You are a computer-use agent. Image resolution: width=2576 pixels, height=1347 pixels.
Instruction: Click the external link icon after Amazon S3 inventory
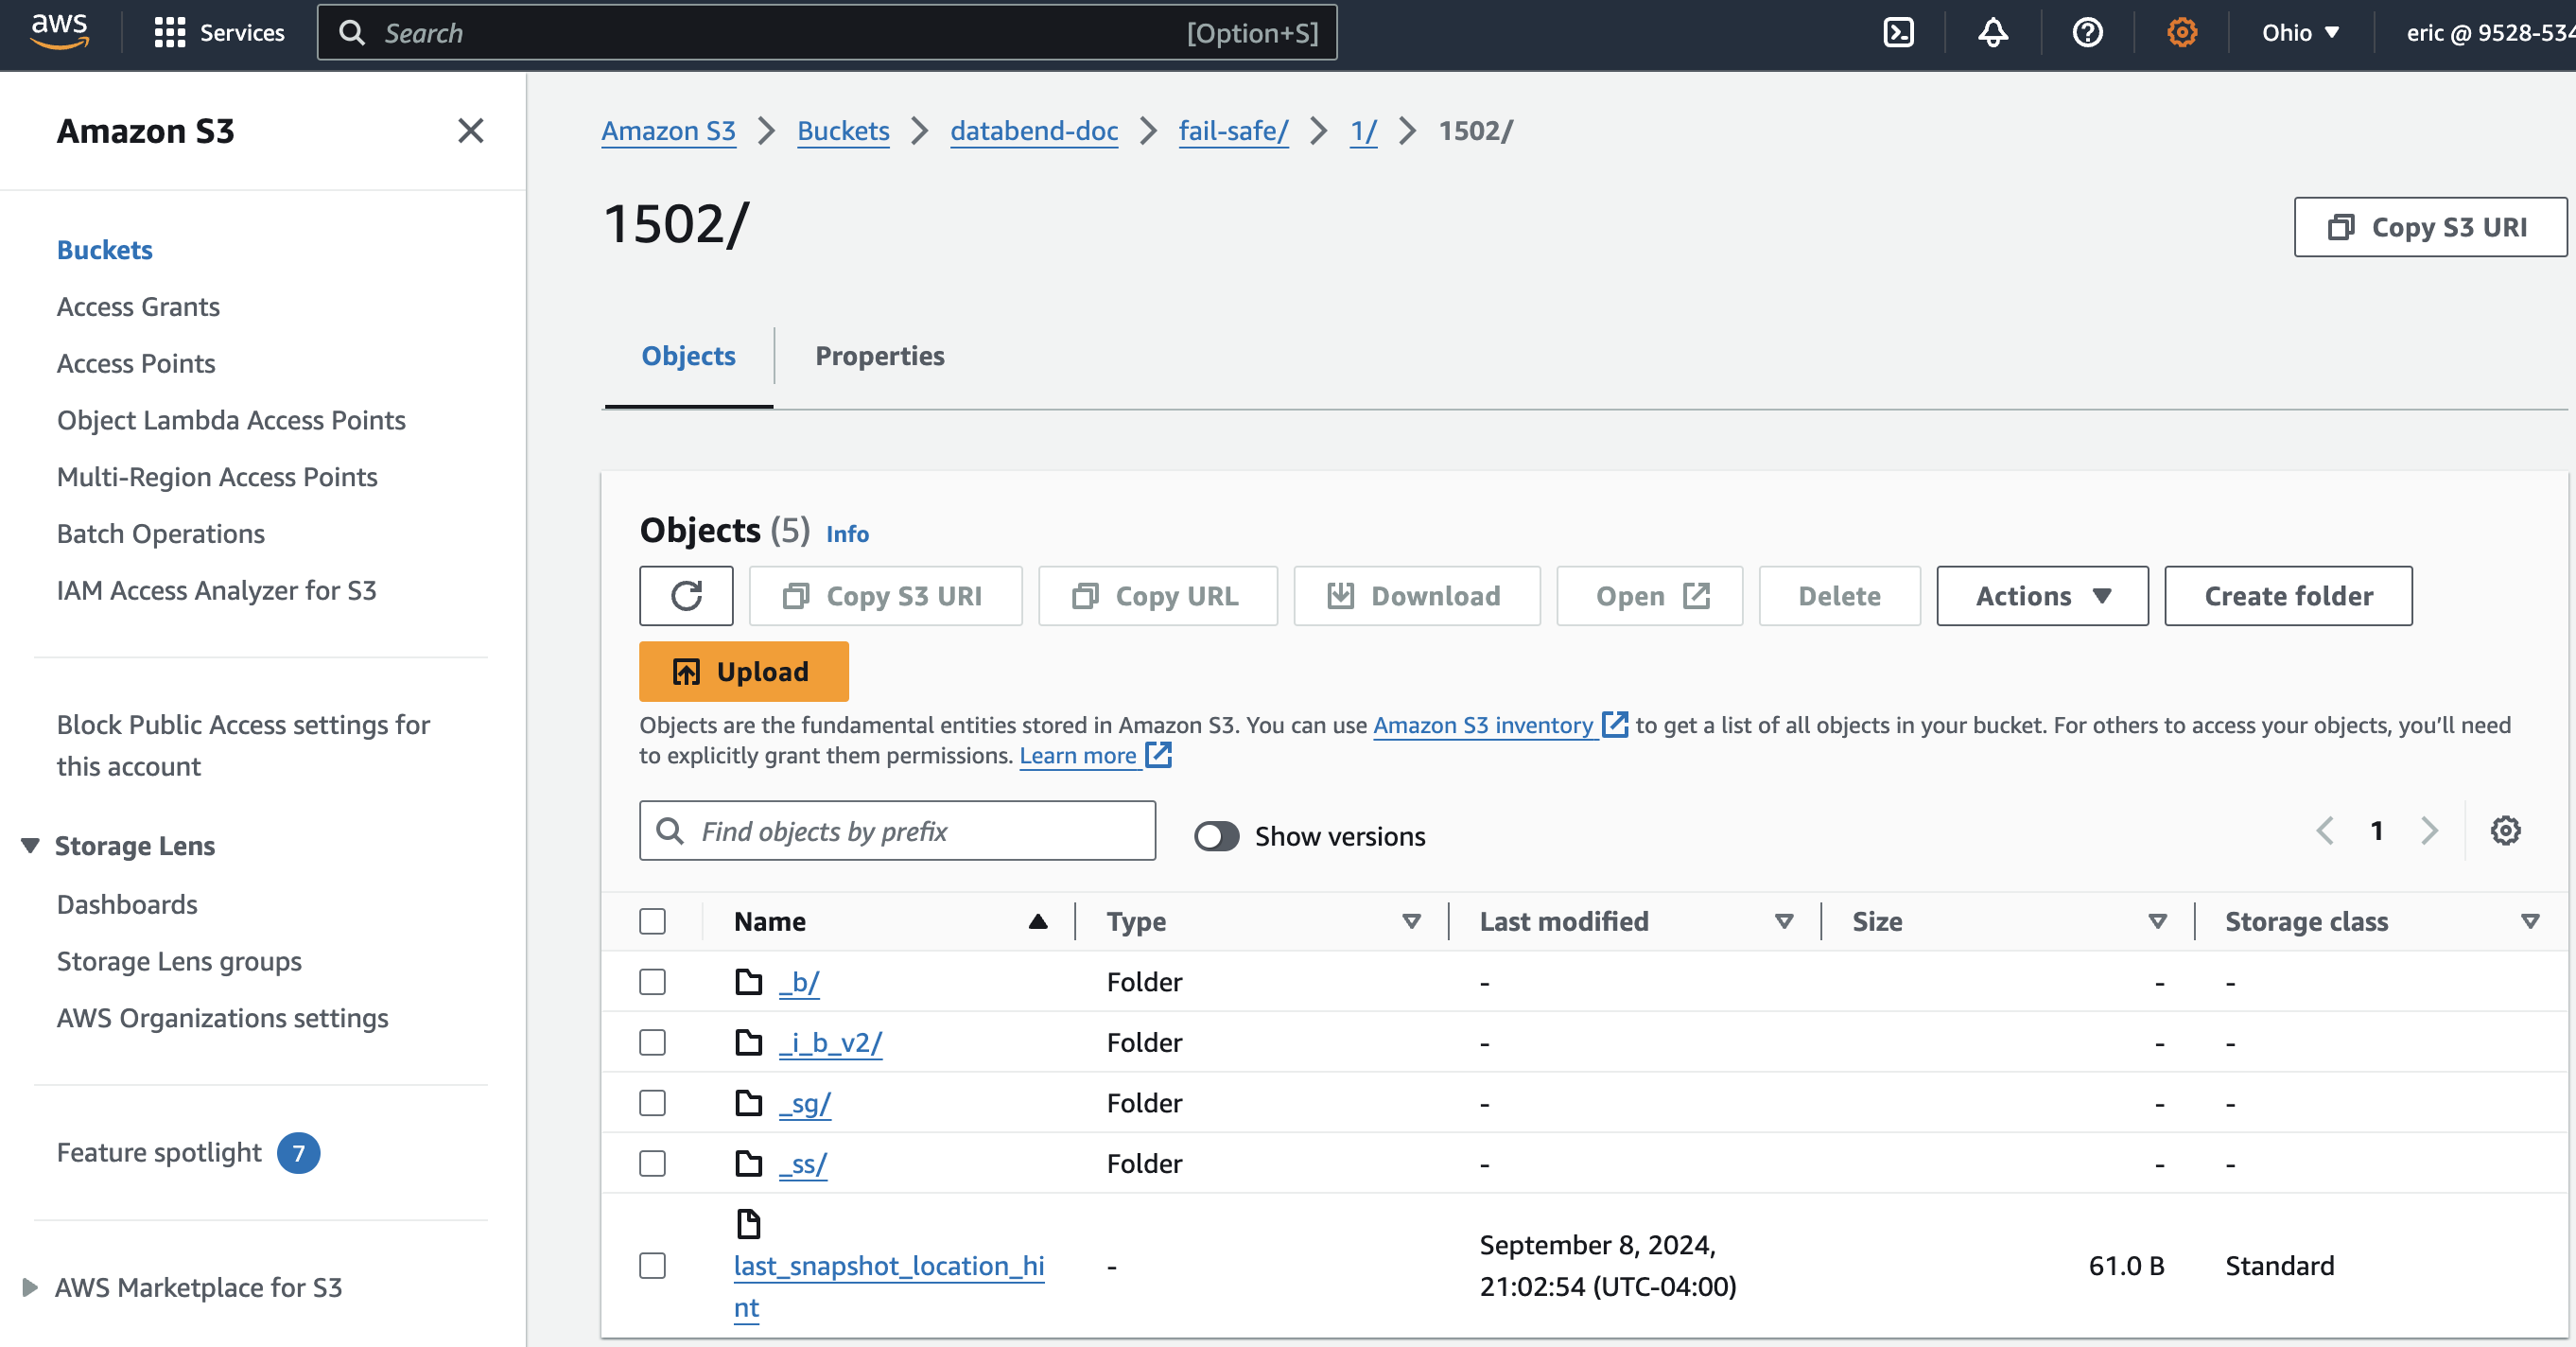(1614, 724)
